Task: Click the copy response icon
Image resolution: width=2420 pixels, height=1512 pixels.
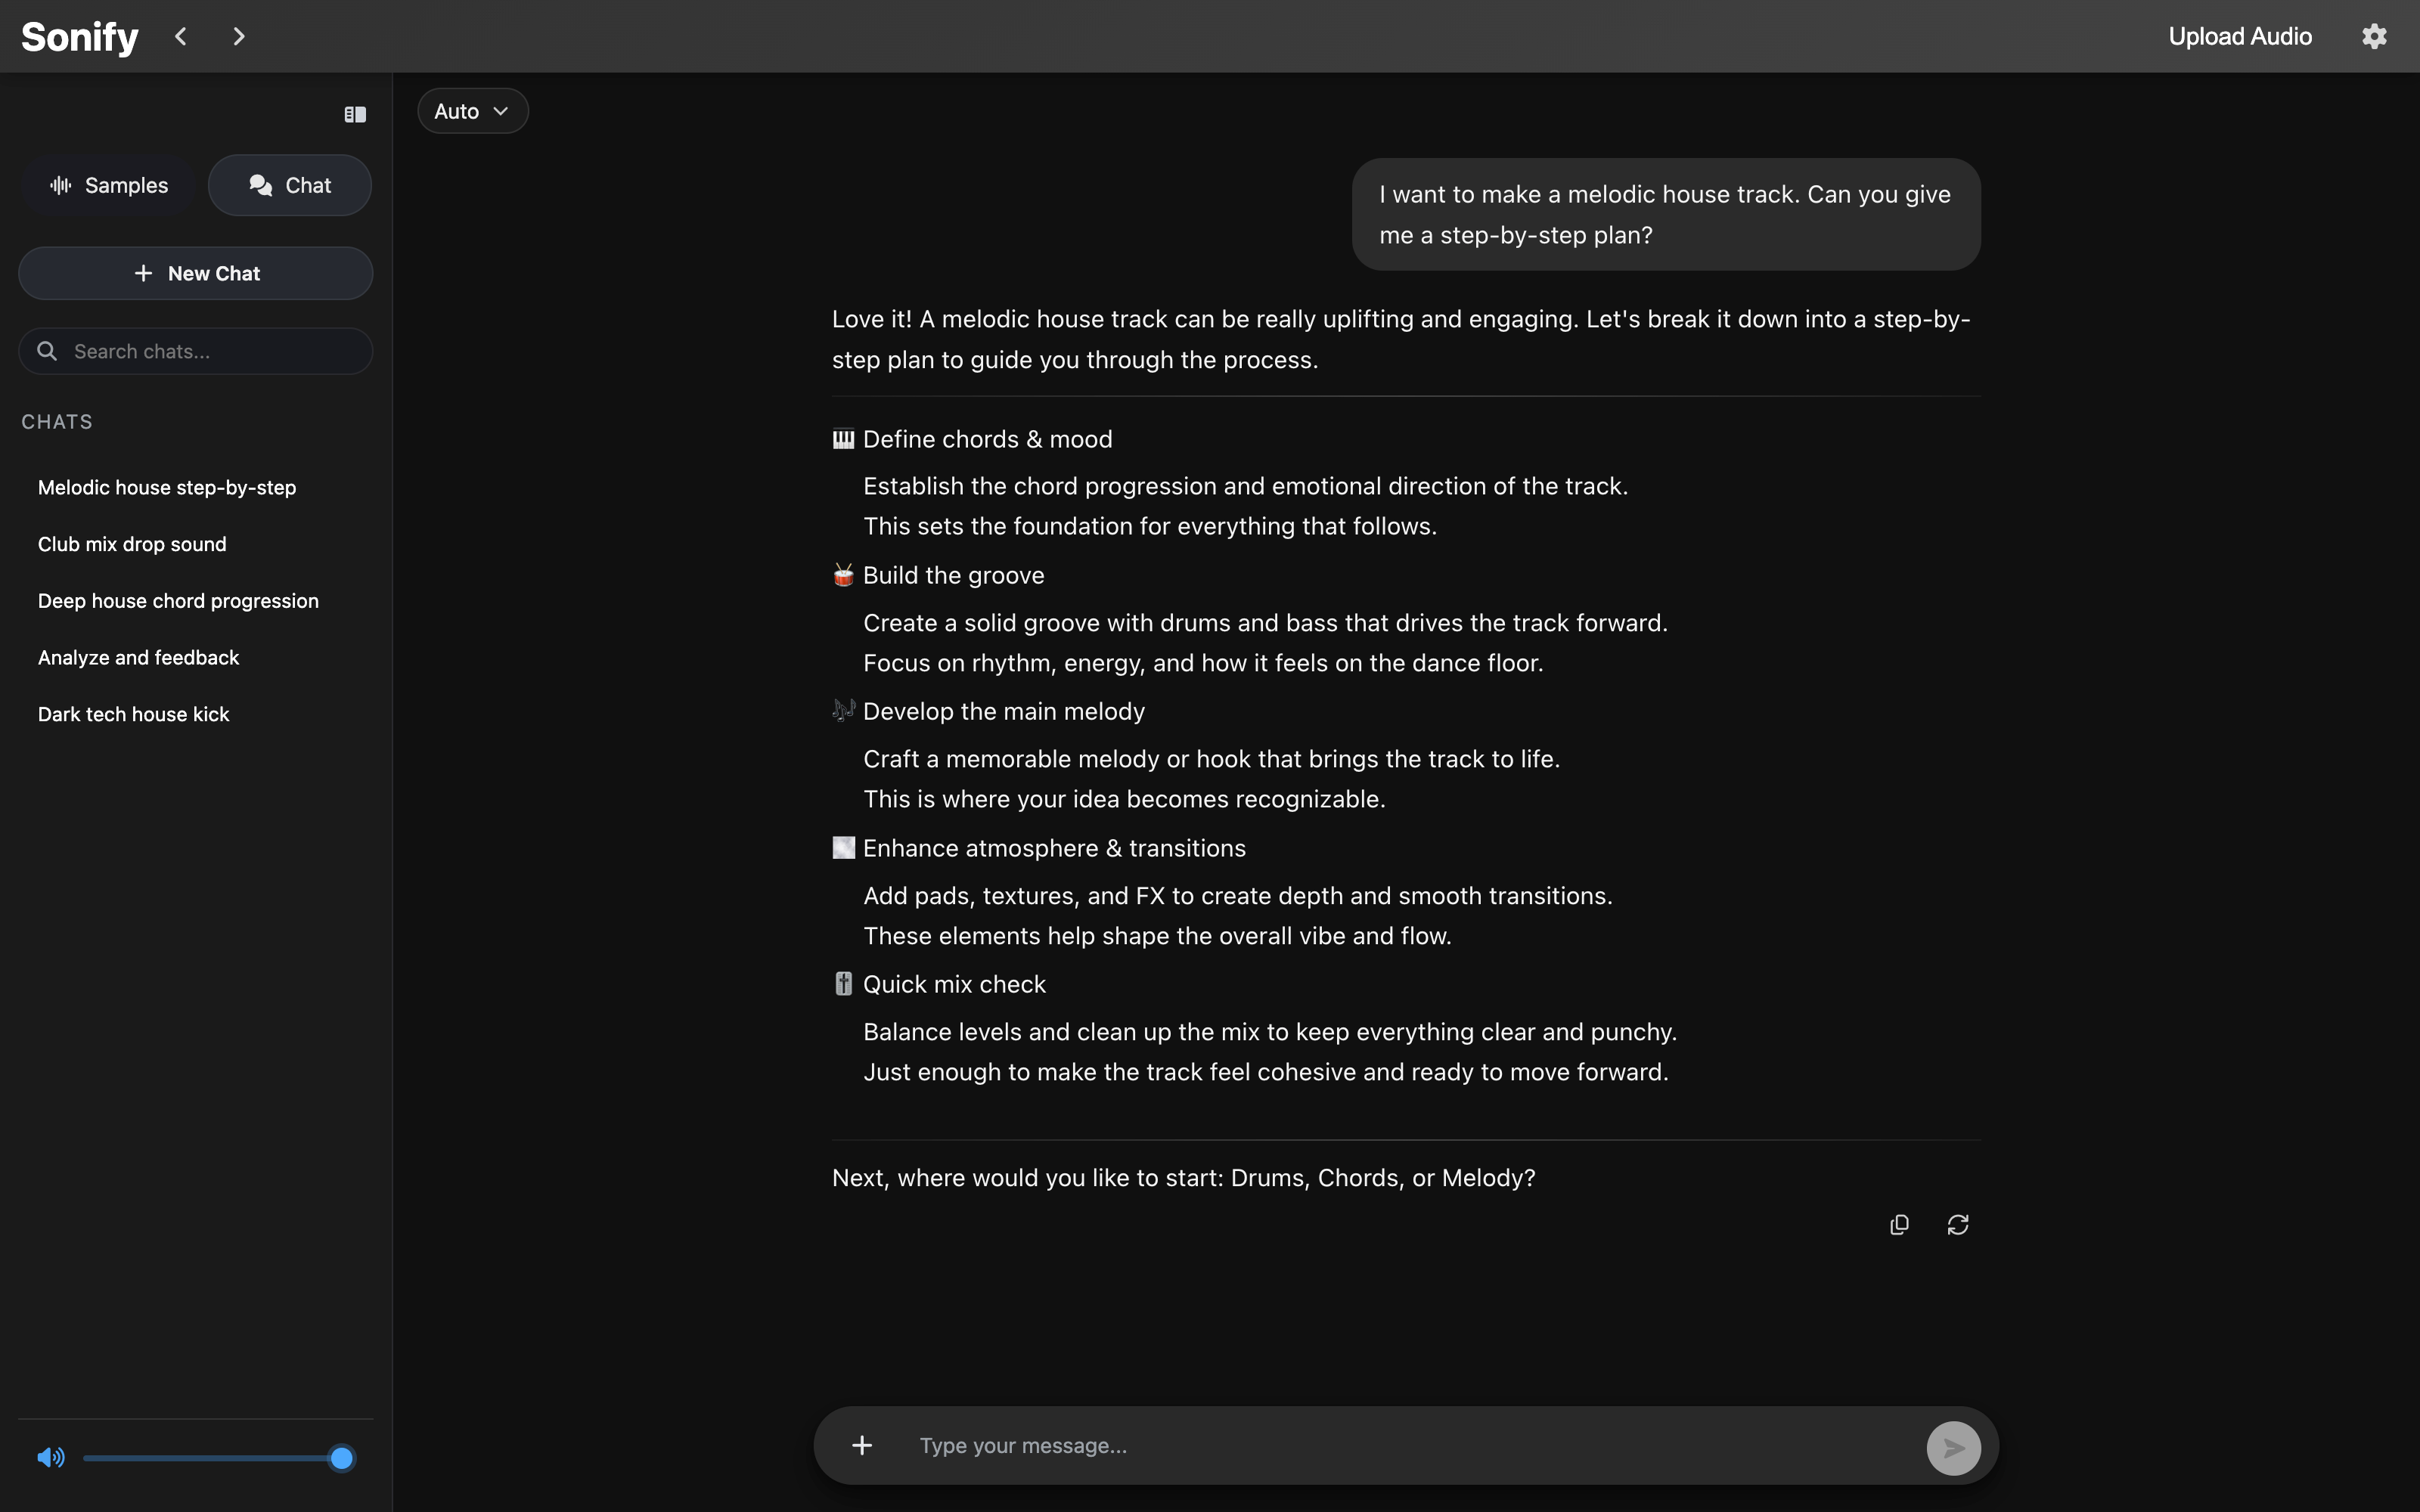Action: coord(1899,1225)
